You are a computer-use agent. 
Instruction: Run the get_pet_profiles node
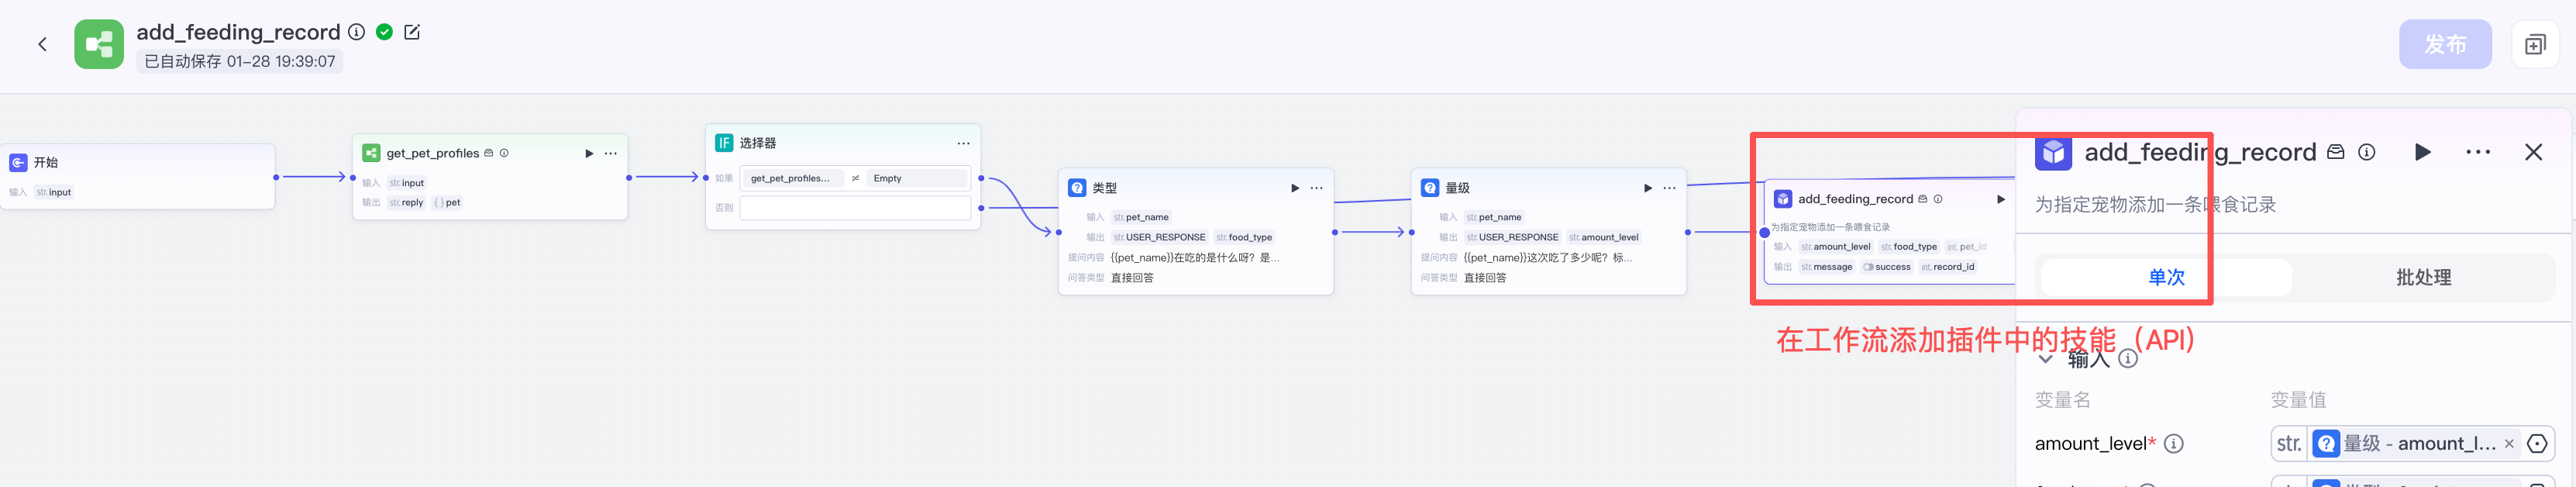point(589,153)
